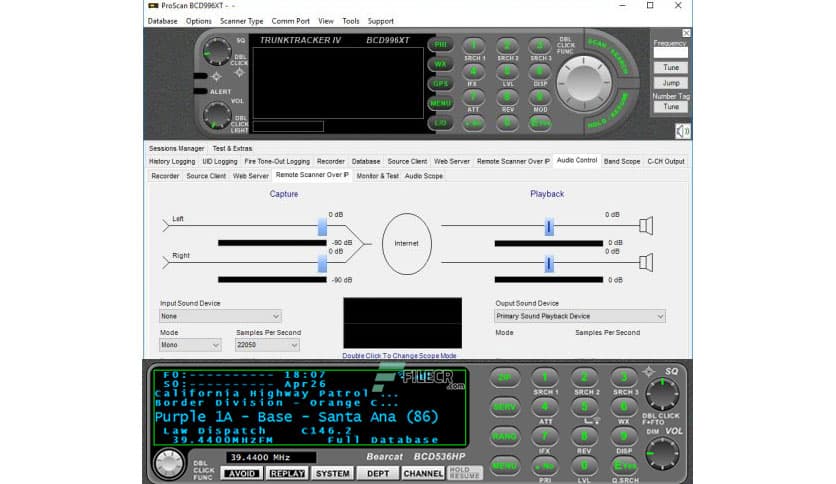The height and width of the screenshot is (484, 836).
Task: Click the VOL knob on the BCD536HP
Action: (x=662, y=454)
